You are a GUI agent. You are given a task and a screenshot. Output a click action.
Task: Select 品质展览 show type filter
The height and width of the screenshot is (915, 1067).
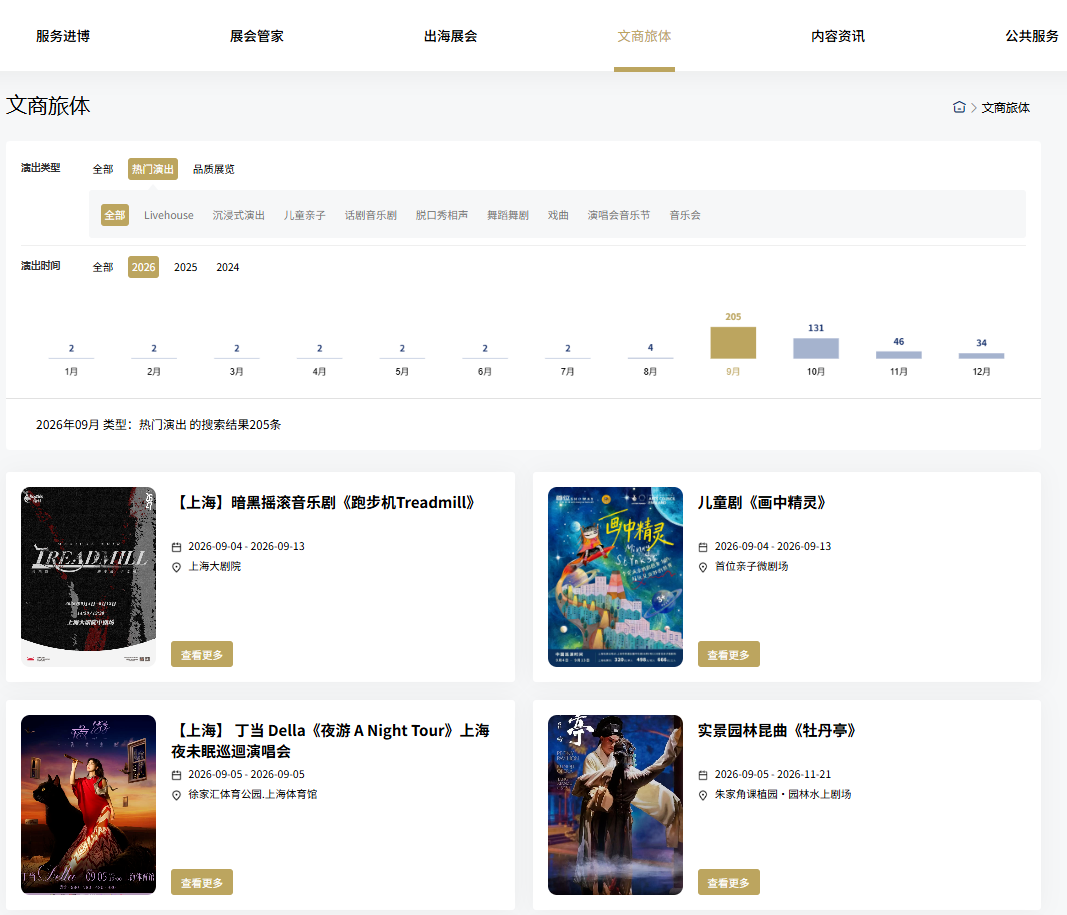pyautogui.click(x=214, y=169)
